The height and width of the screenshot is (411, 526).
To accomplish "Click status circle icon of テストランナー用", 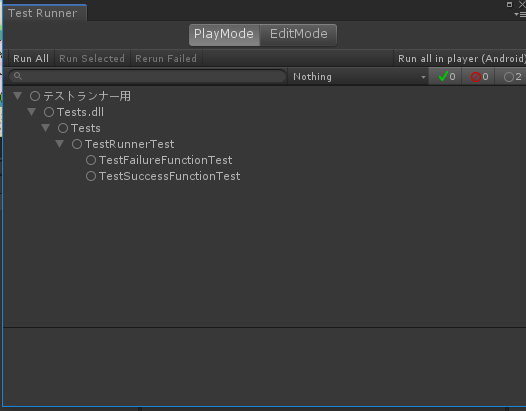I will click(35, 96).
